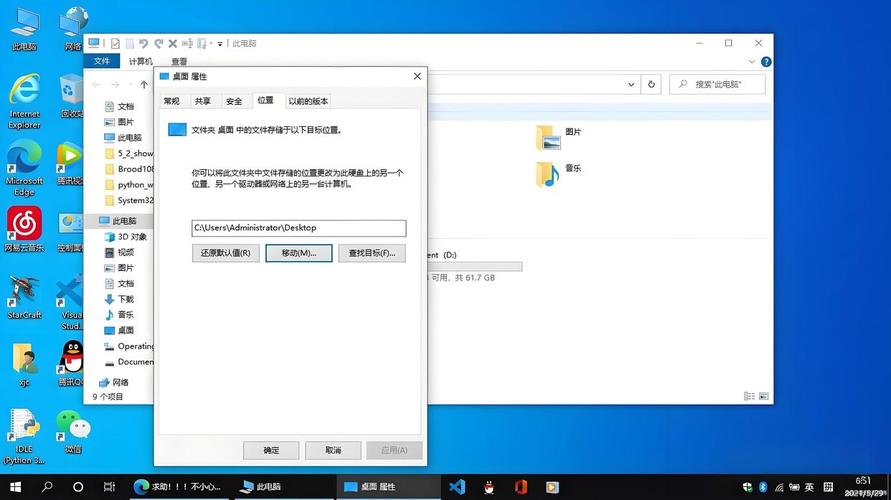Click Properties checkmark icon in Explorer title bar

pos(115,43)
